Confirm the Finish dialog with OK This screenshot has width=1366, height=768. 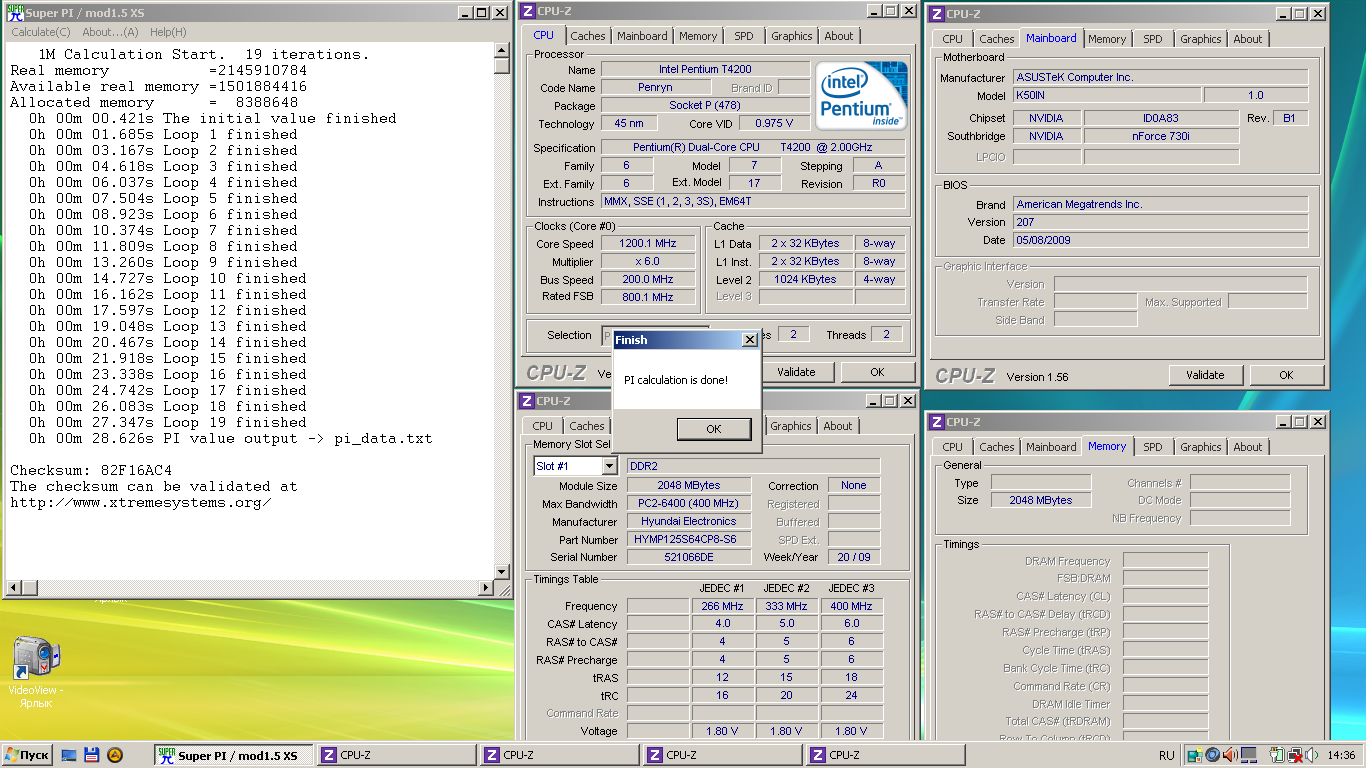[x=713, y=428]
